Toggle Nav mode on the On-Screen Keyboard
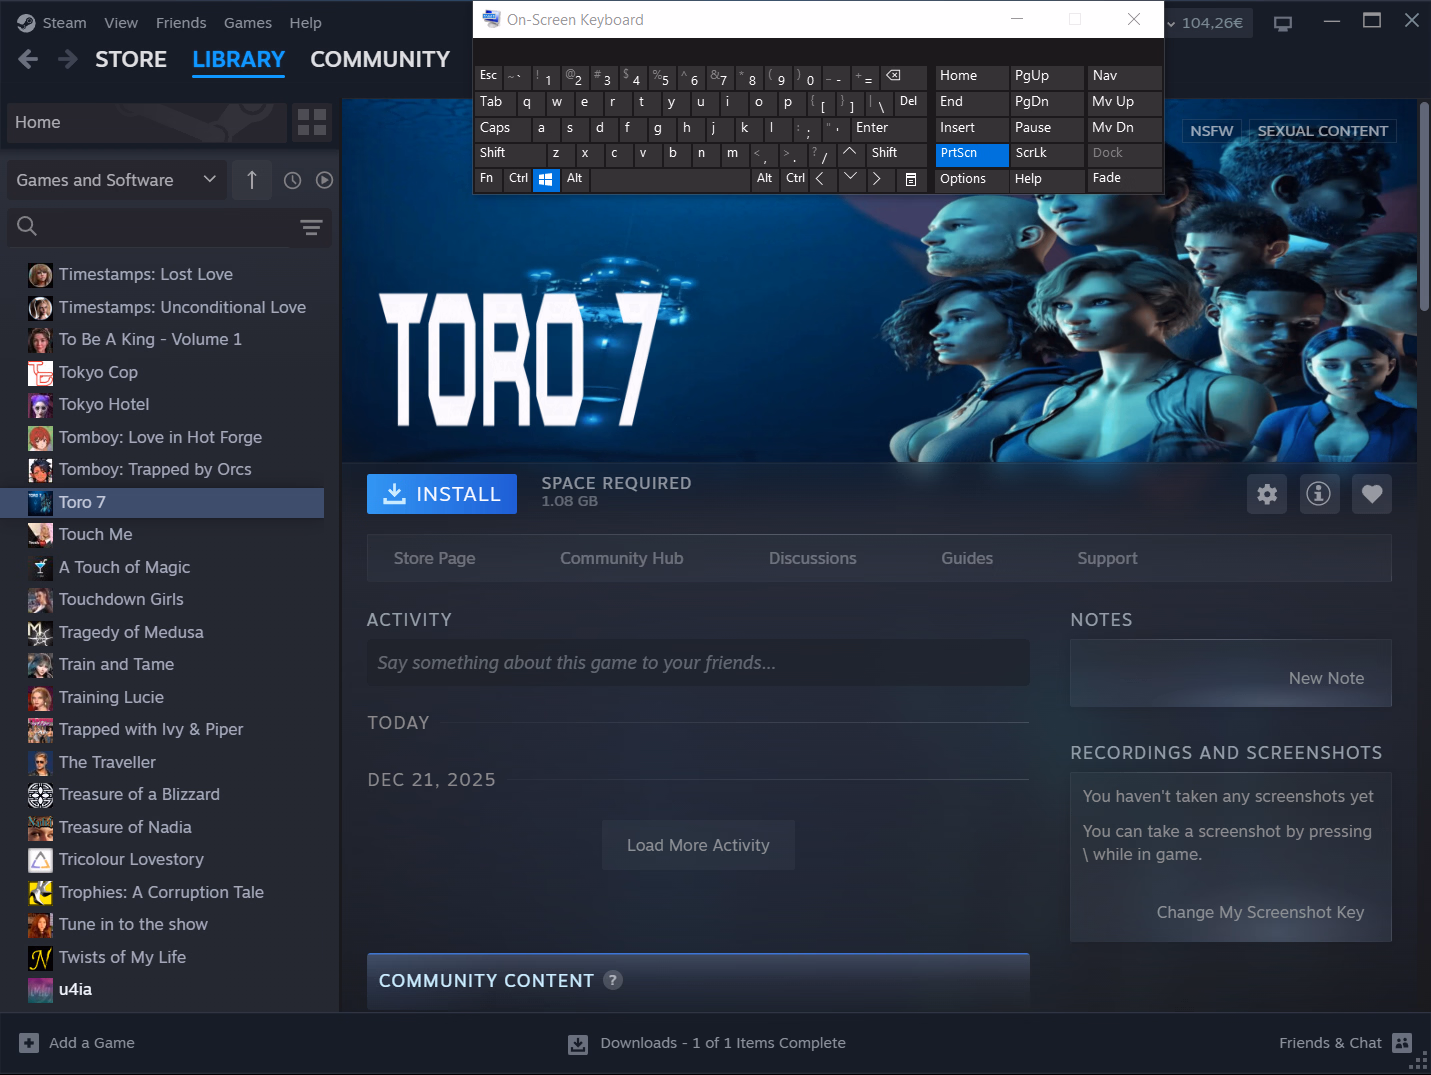 click(1125, 76)
